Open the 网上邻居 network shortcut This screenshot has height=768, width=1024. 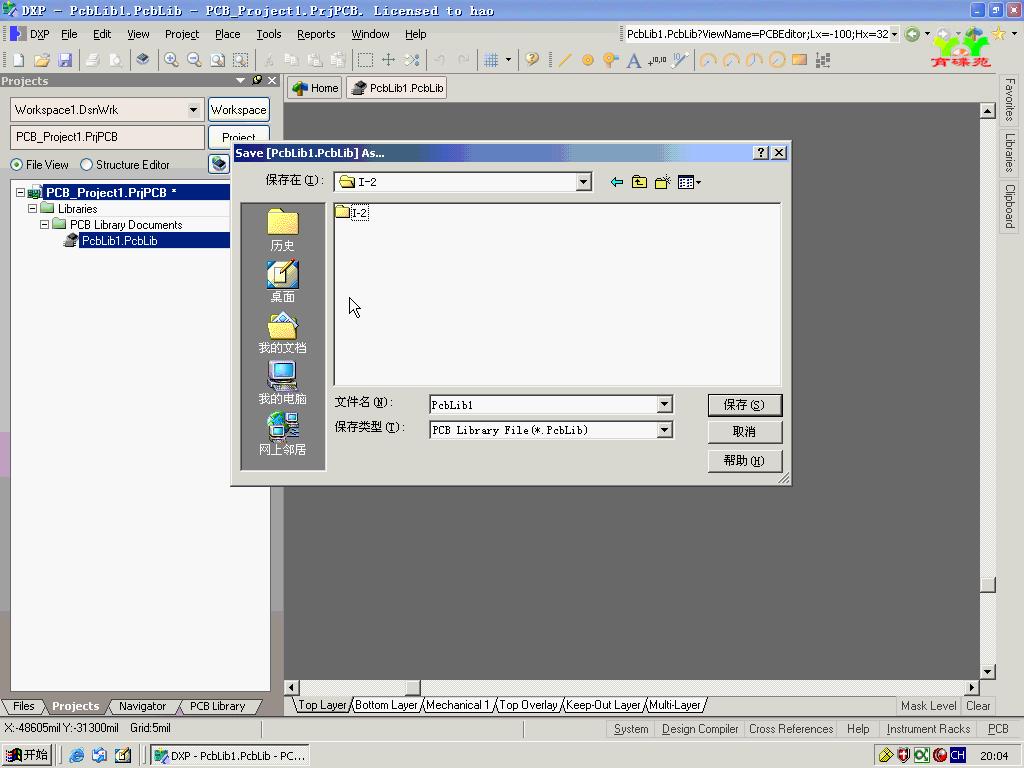[x=282, y=434]
